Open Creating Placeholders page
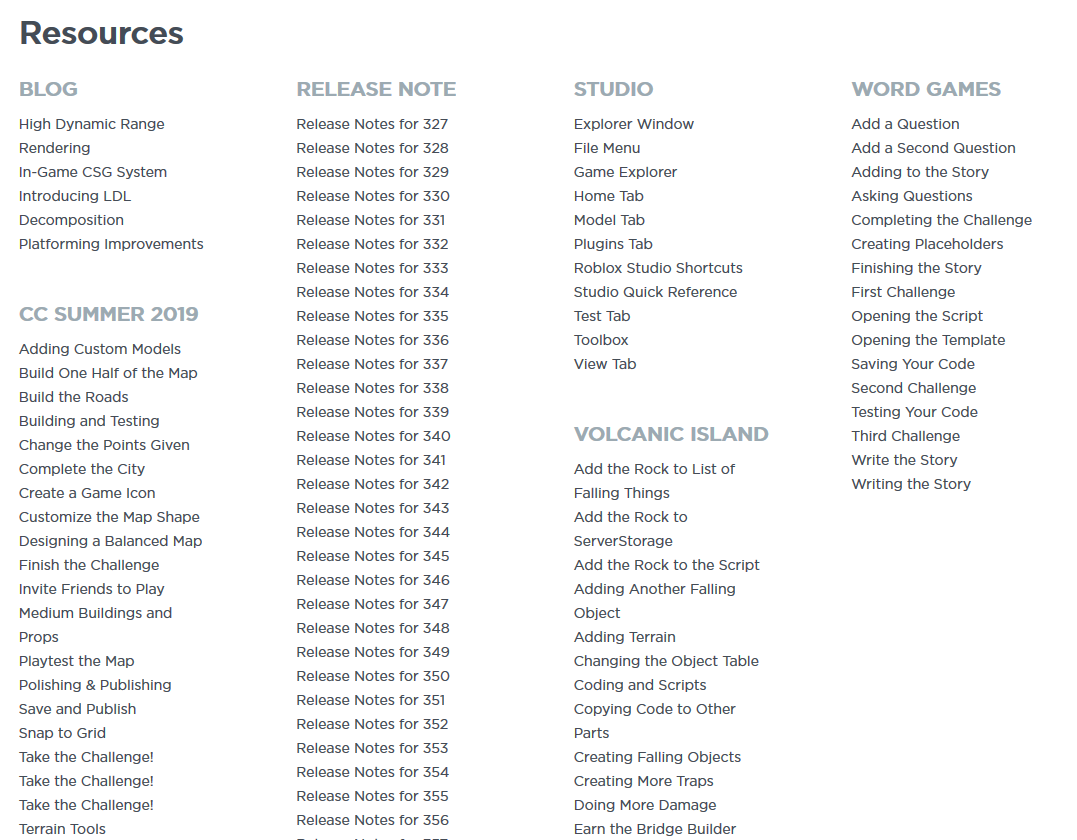This screenshot has width=1077, height=840. (927, 244)
